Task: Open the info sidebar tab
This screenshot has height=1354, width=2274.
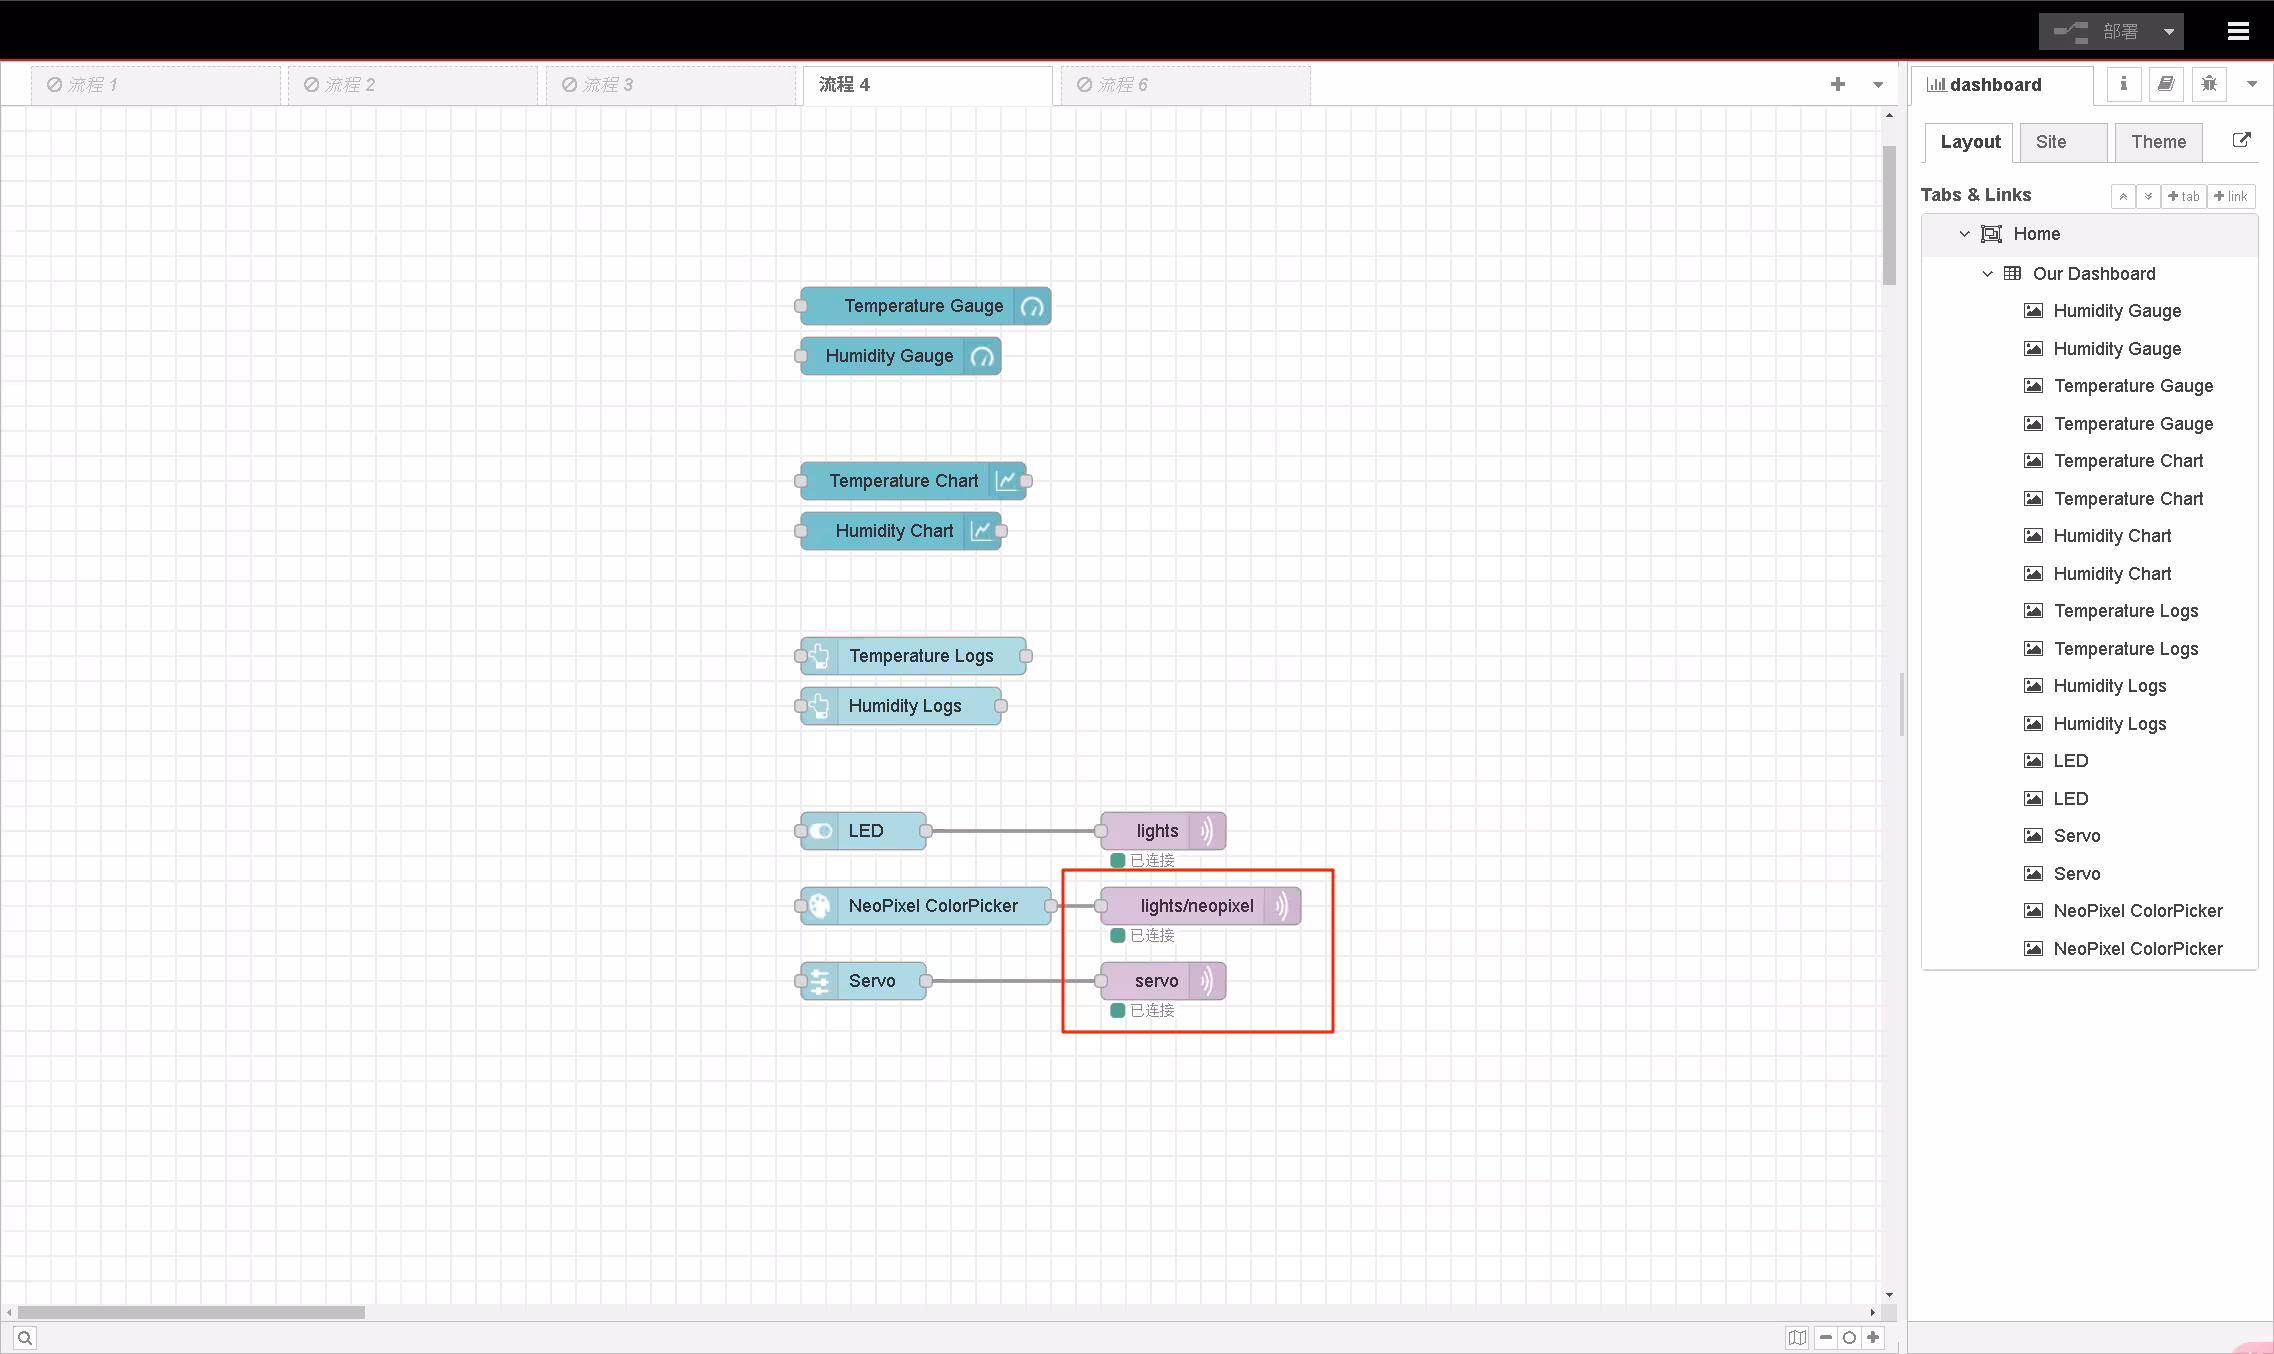Action: (2123, 84)
